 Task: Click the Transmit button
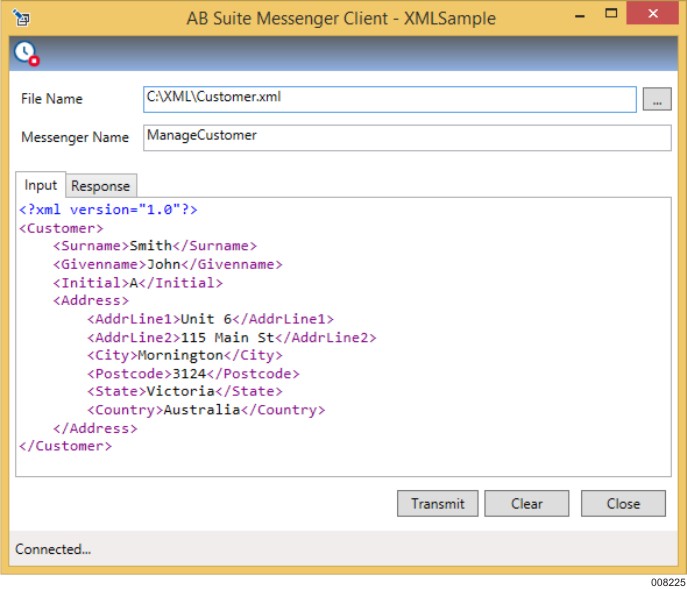coord(437,504)
